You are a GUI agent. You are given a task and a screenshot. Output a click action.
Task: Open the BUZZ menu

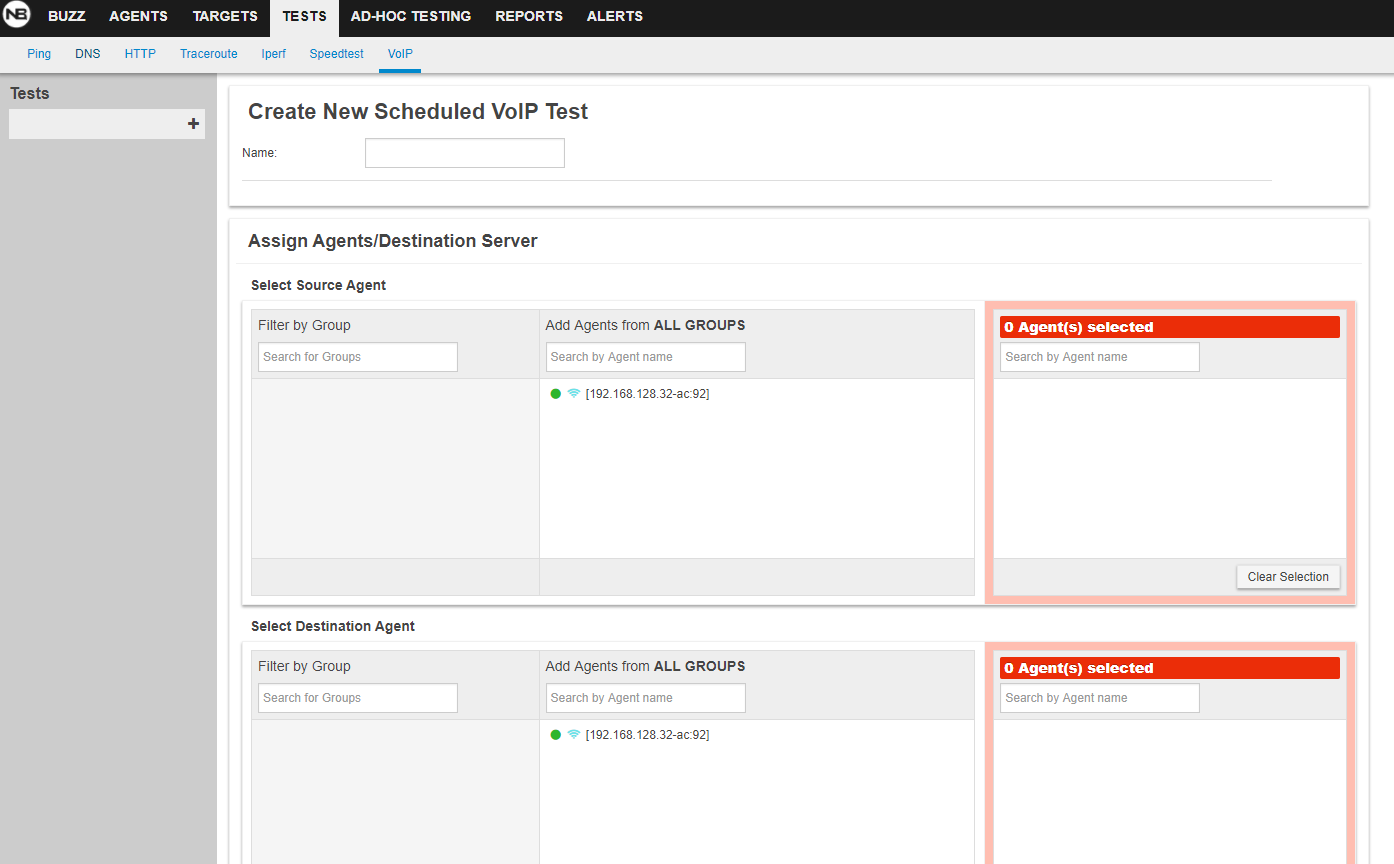(x=67, y=17)
